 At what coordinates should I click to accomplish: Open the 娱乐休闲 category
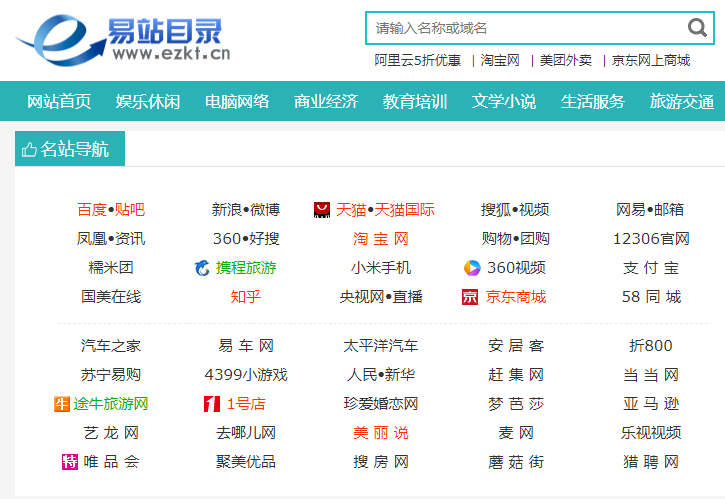[148, 101]
